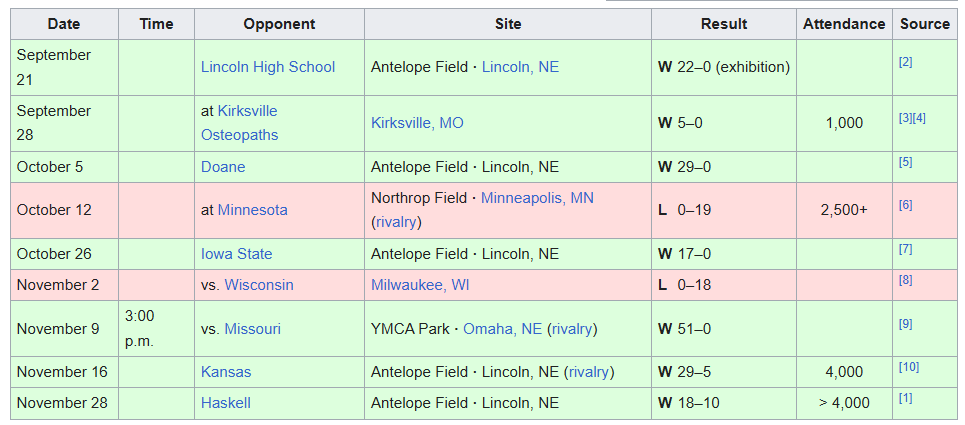This screenshot has width=965, height=425.
Task: Open the Kirksville, MO site link
Action: click(417, 123)
